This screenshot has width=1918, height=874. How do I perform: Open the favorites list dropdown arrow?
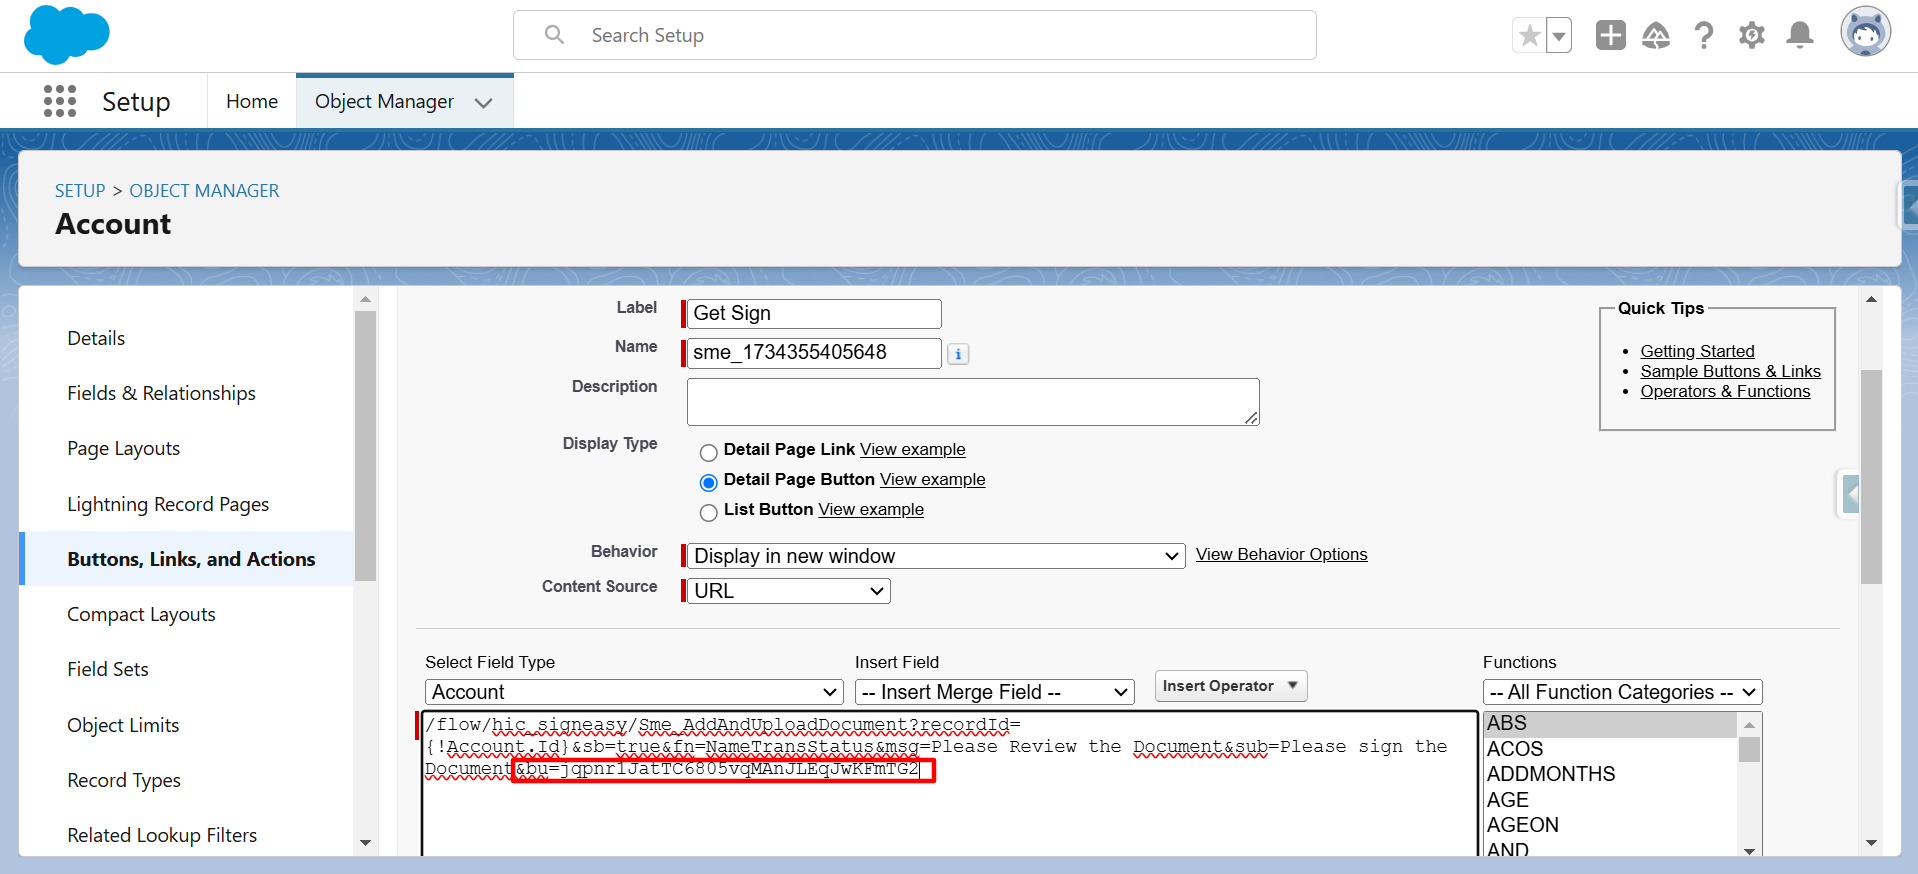click(1559, 36)
